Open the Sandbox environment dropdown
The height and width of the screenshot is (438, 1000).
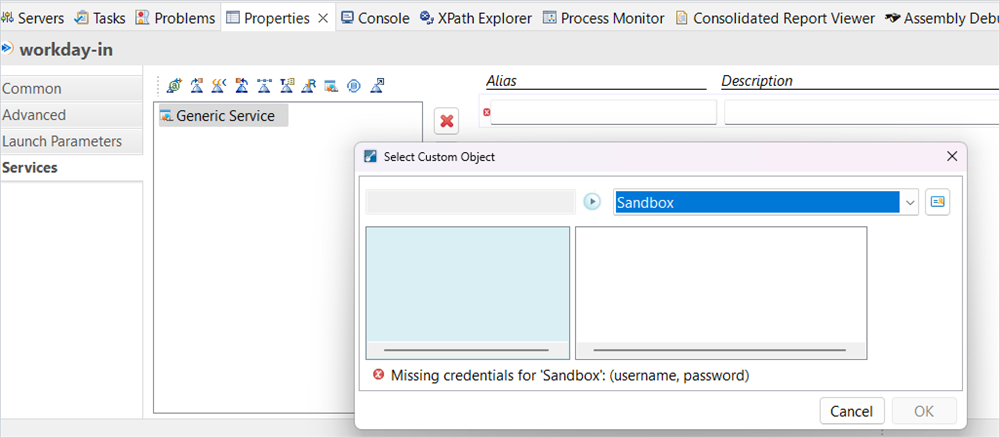point(909,203)
